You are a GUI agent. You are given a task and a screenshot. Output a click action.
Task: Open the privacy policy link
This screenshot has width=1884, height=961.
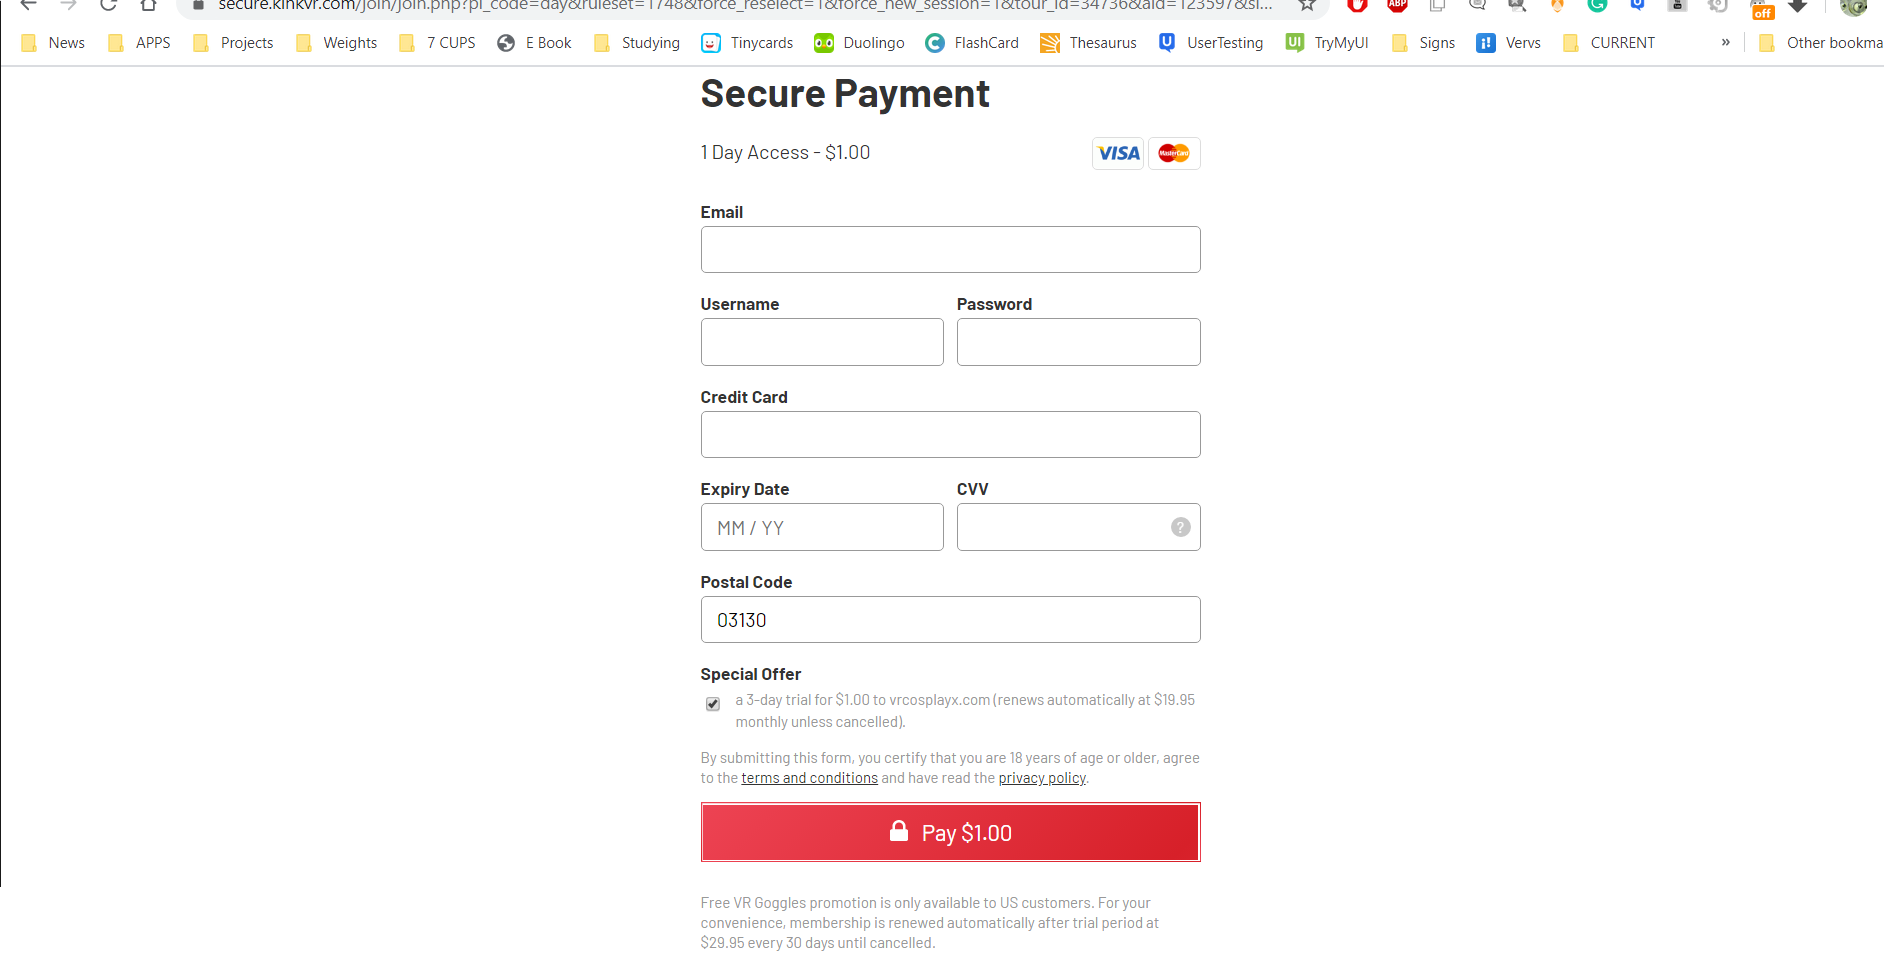click(1042, 778)
